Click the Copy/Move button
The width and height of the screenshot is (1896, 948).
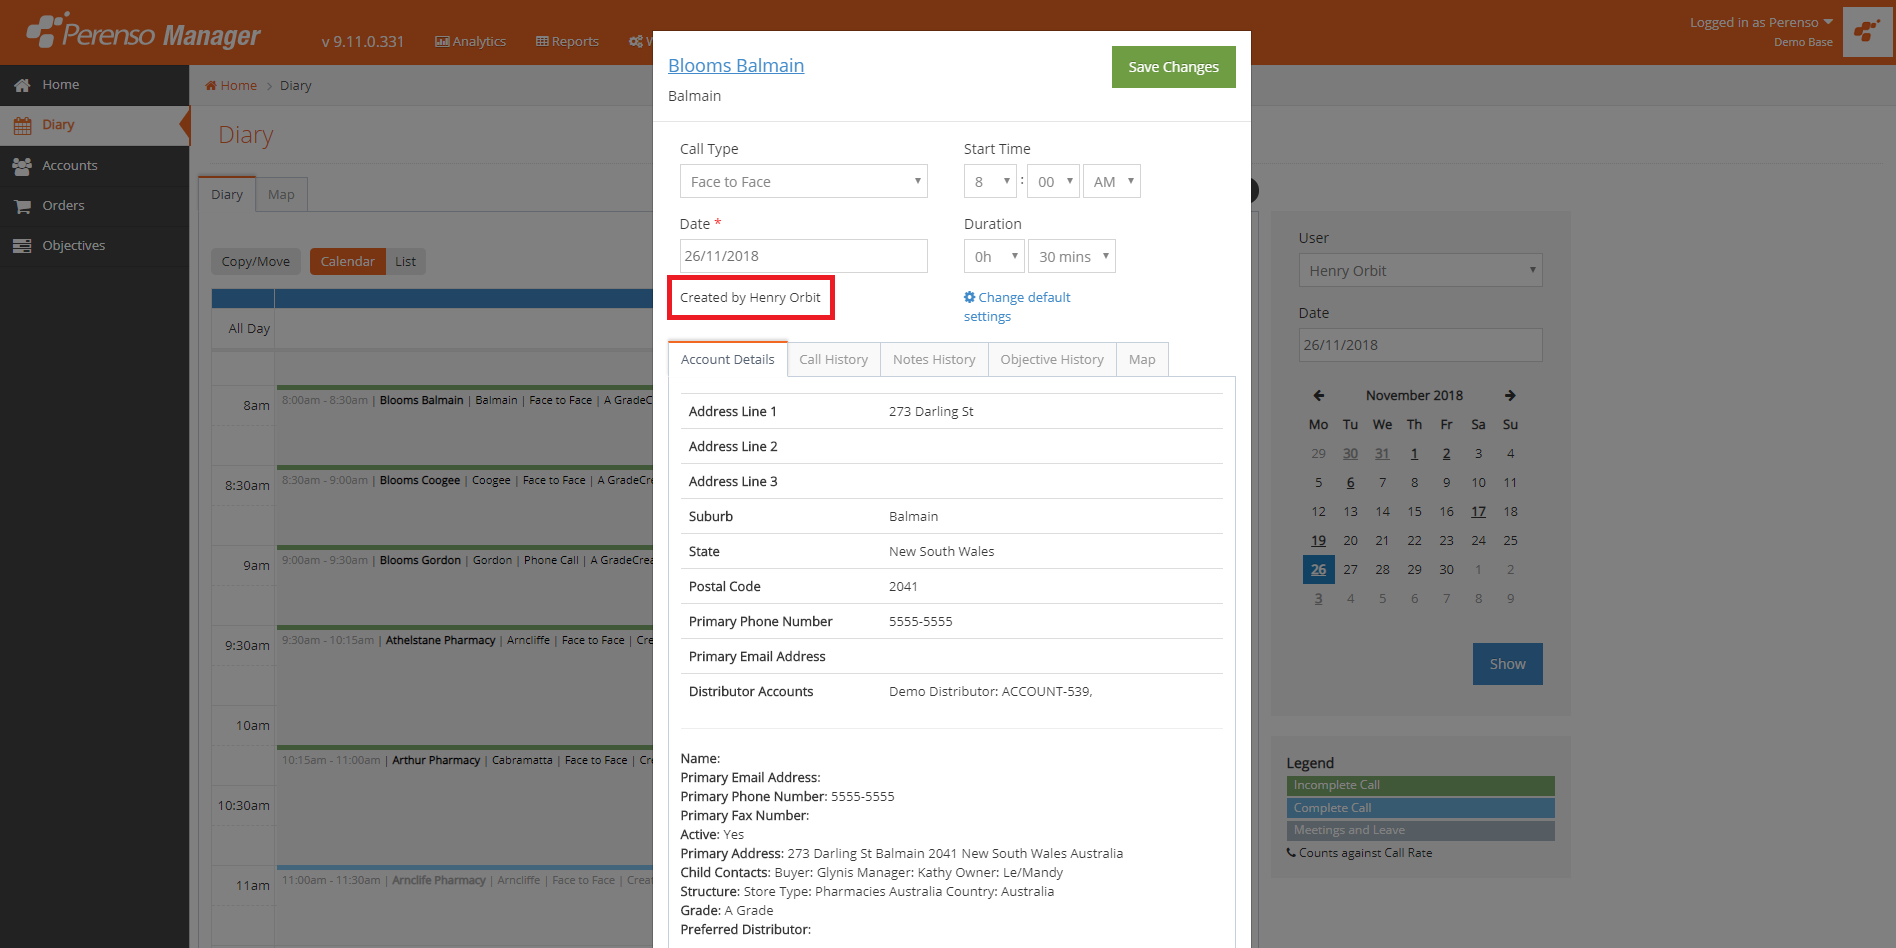tap(256, 262)
